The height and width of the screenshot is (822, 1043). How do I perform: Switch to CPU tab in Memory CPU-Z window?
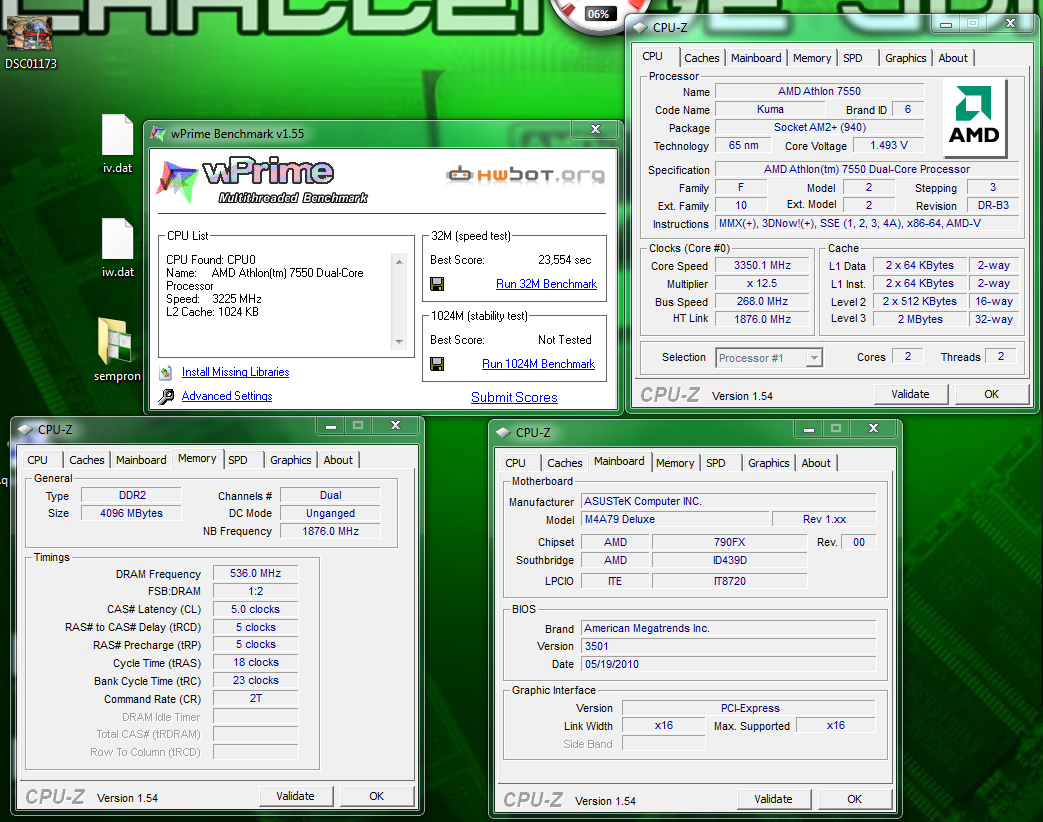pos(37,460)
